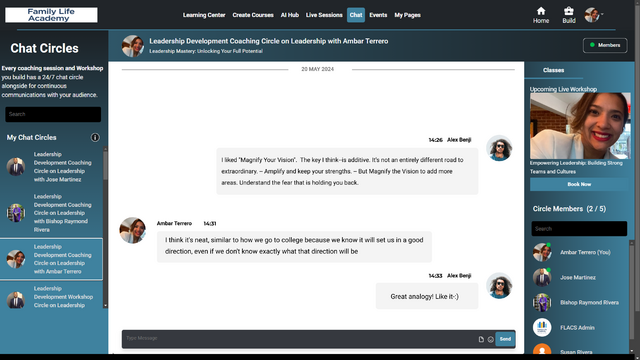640x360 pixels.
Task: Open Jose Martinez leadership coaching circle
Action: coord(51,167)
